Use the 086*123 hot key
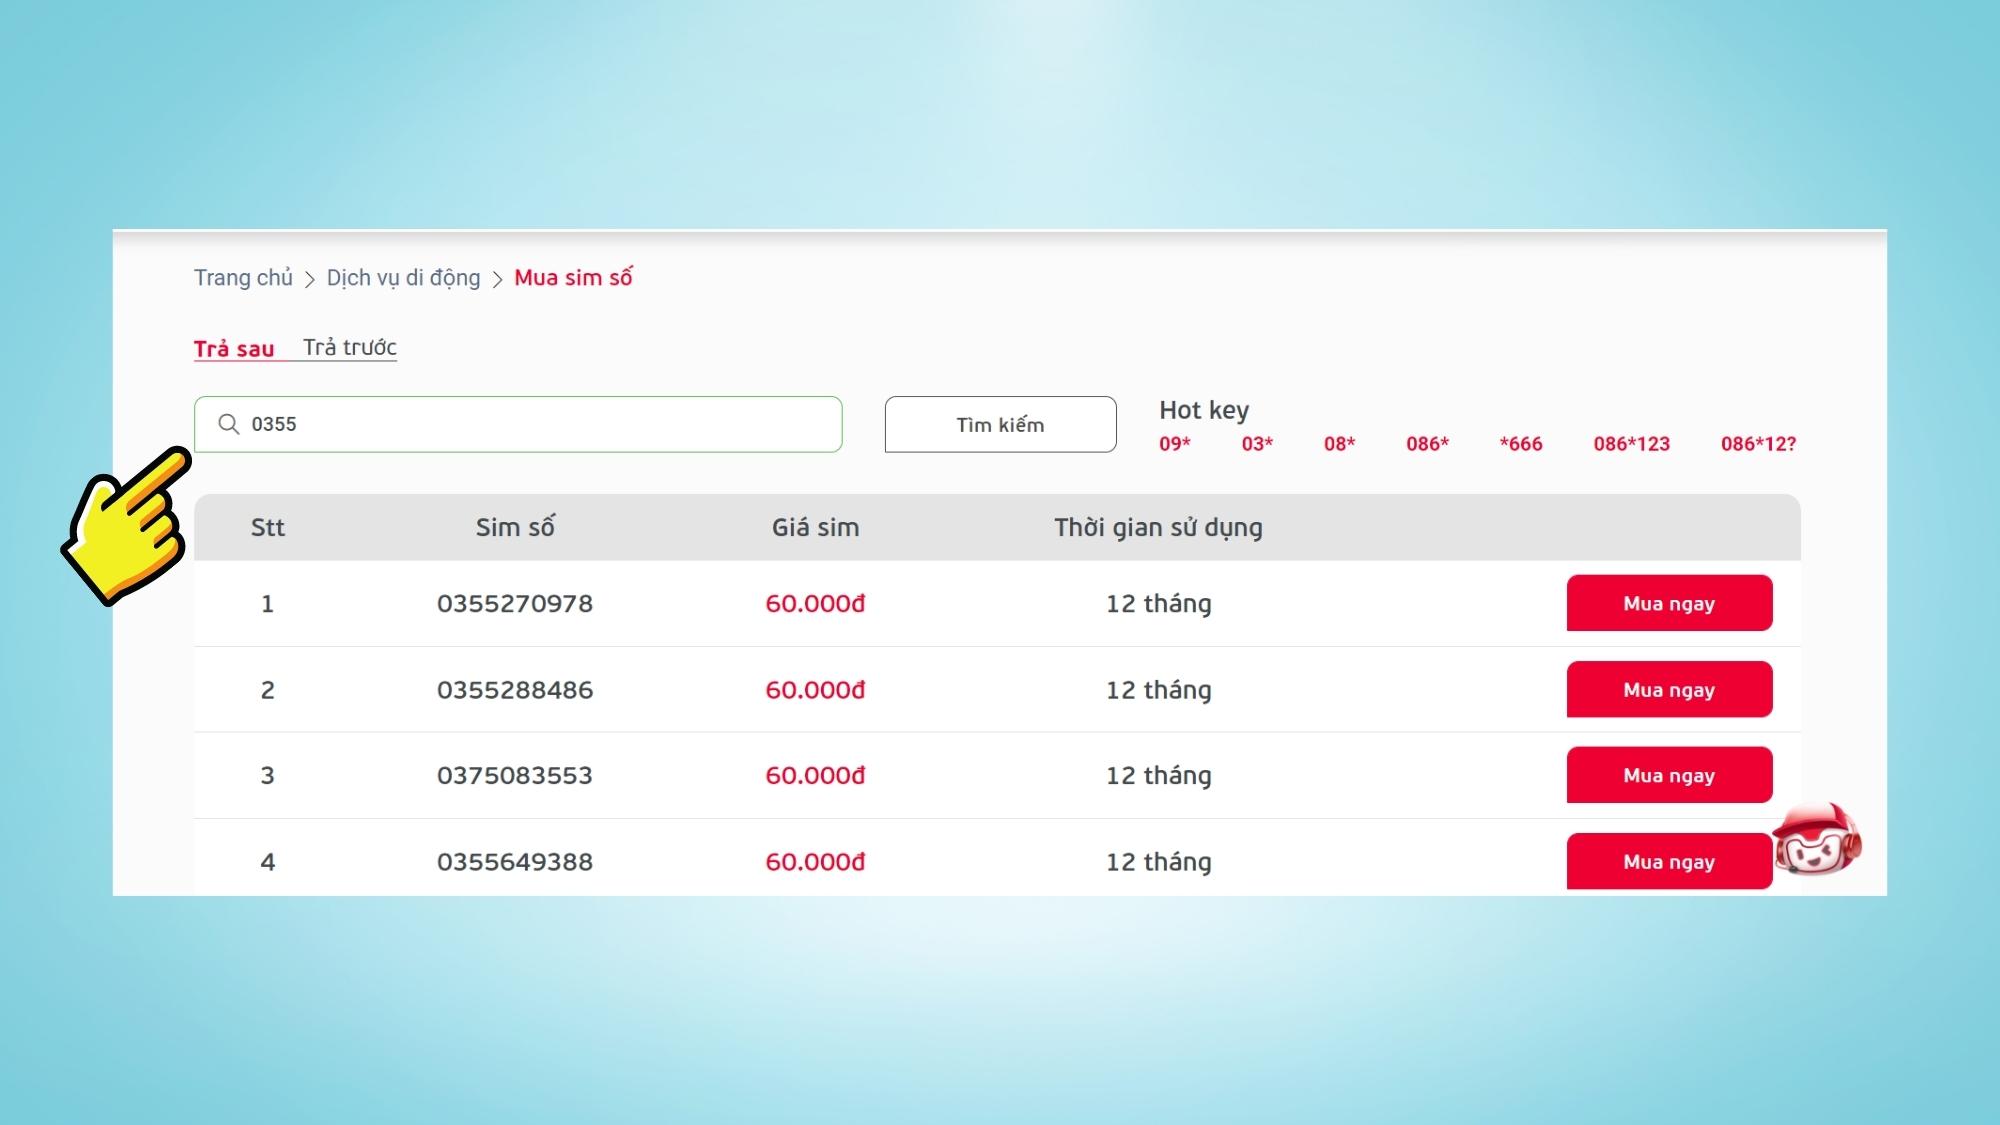The height and width of the screenshot is (1125, 2000). (1631, 444)
